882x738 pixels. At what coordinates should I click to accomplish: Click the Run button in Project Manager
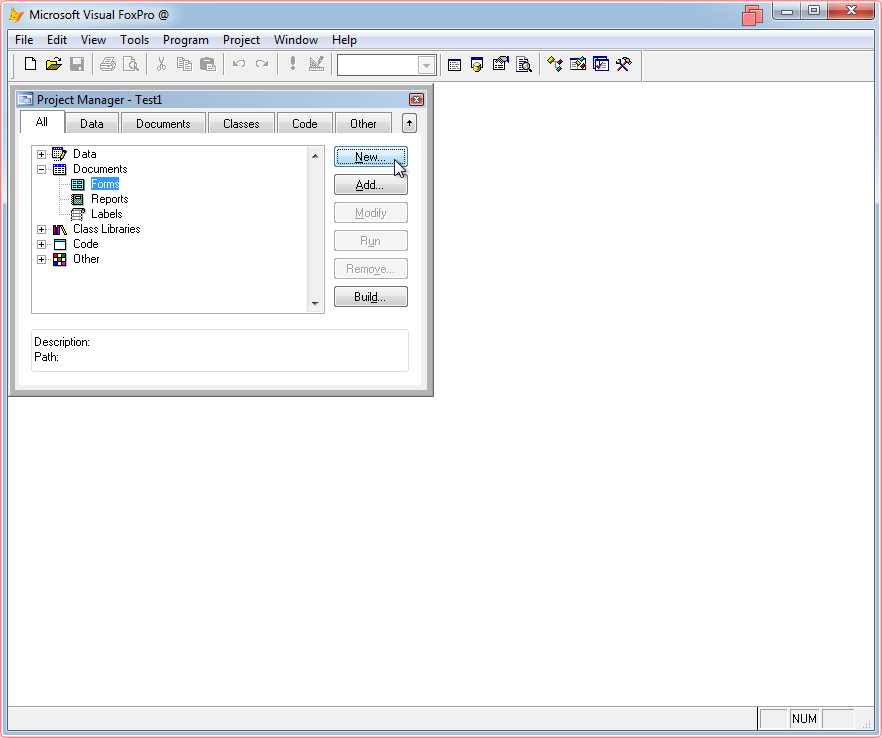[x=371, y=241]
